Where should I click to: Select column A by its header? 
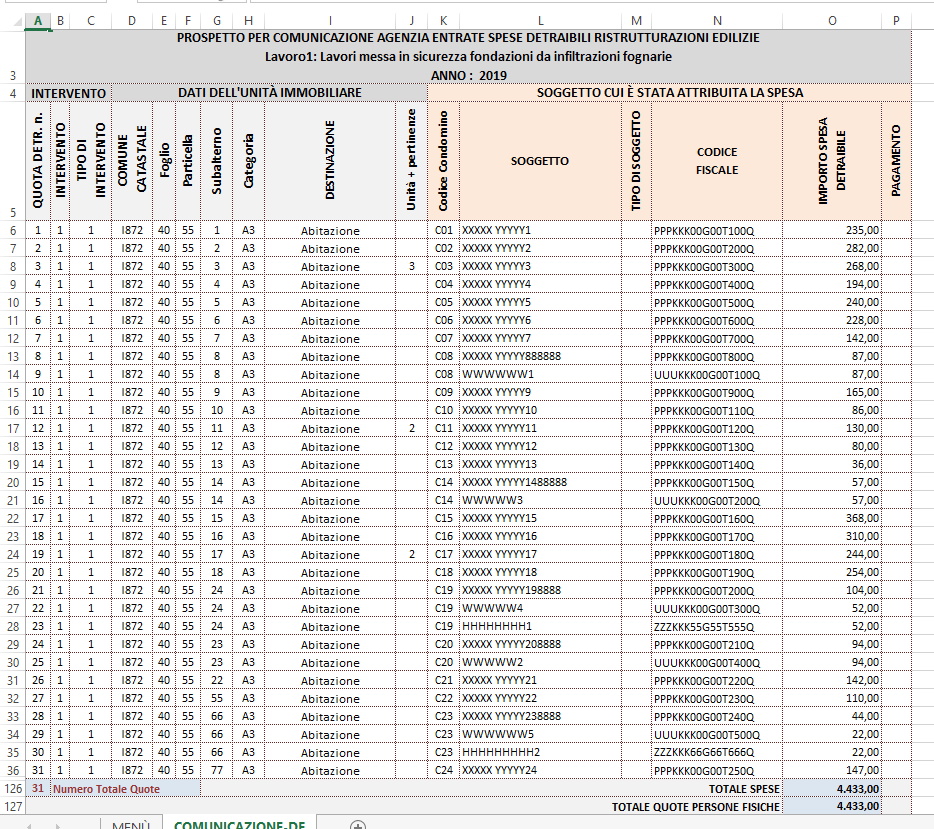click(38, 21)
